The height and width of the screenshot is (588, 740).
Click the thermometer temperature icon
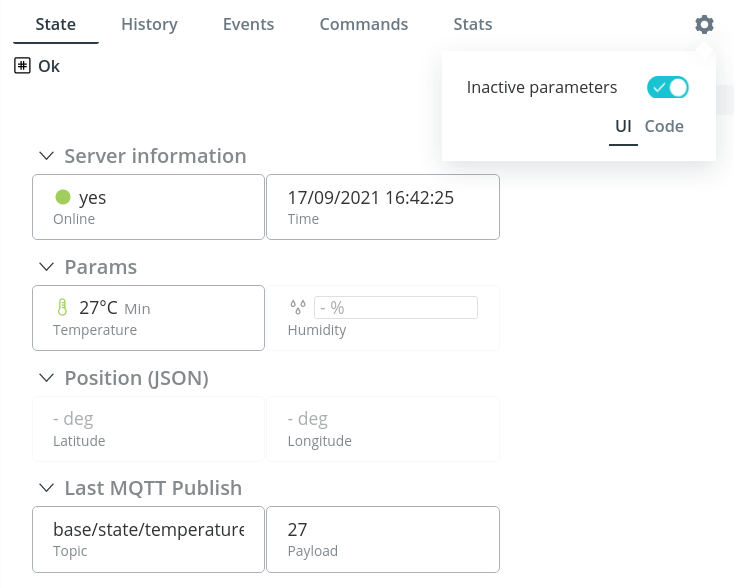62,307
